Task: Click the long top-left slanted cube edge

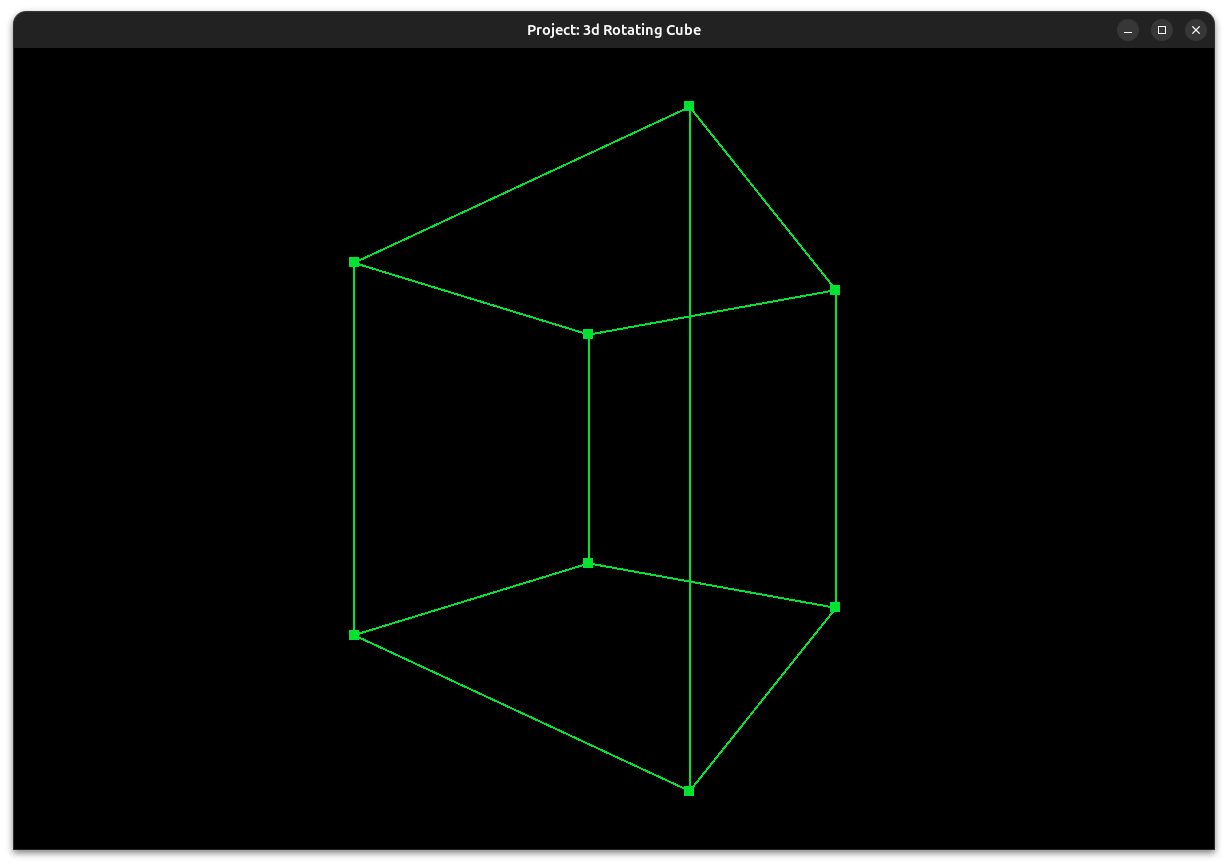Action: point(520,184)
